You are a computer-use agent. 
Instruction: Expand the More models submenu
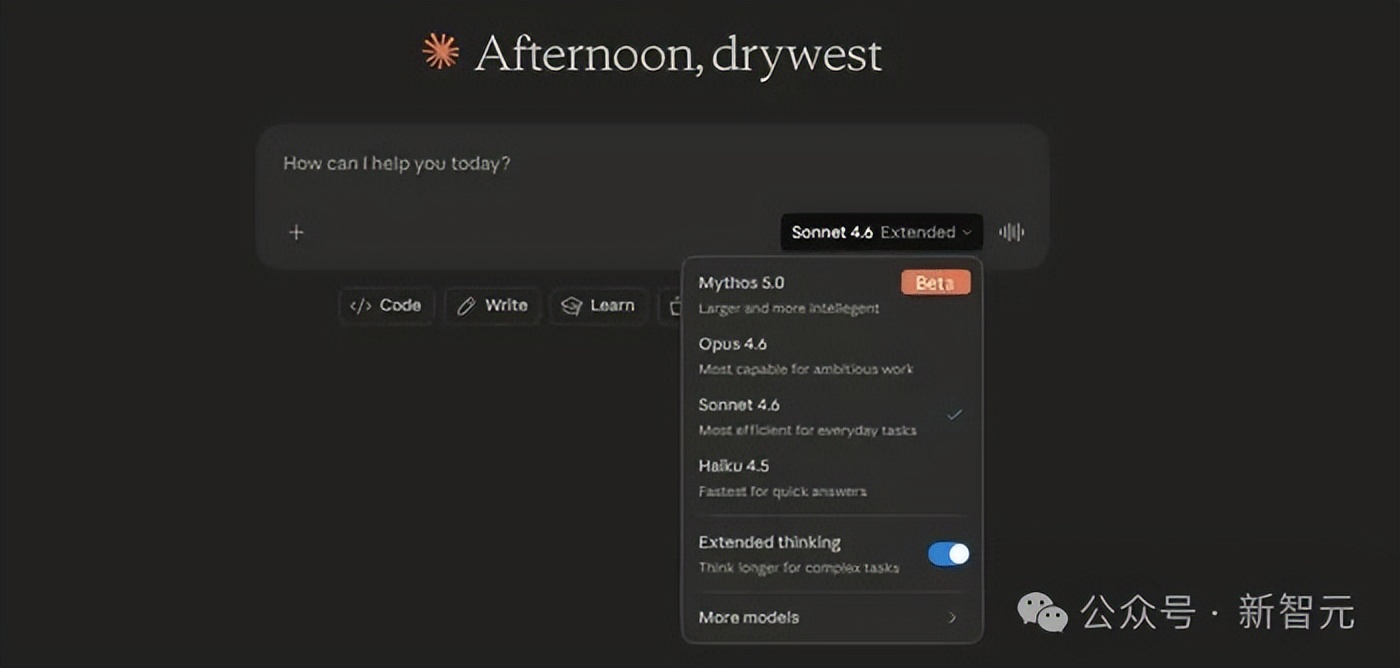830,617
